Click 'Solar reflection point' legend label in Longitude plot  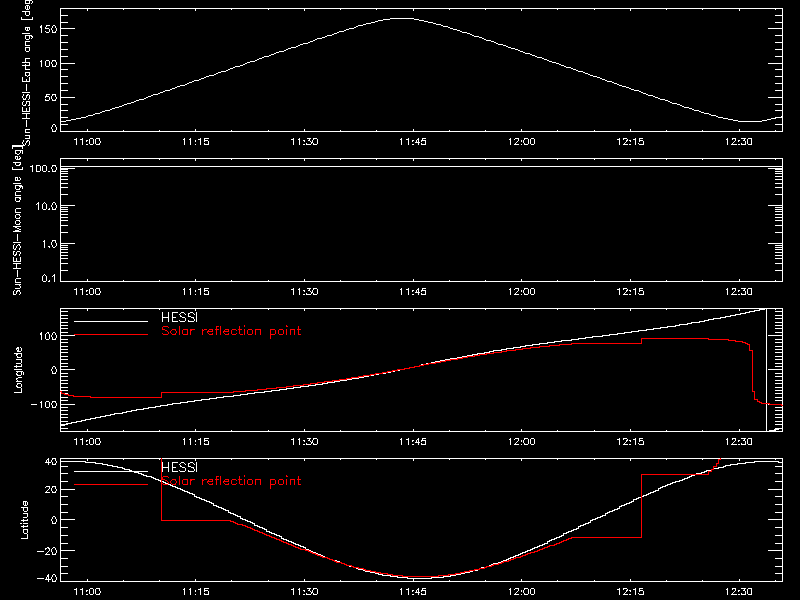pos(231,331)
